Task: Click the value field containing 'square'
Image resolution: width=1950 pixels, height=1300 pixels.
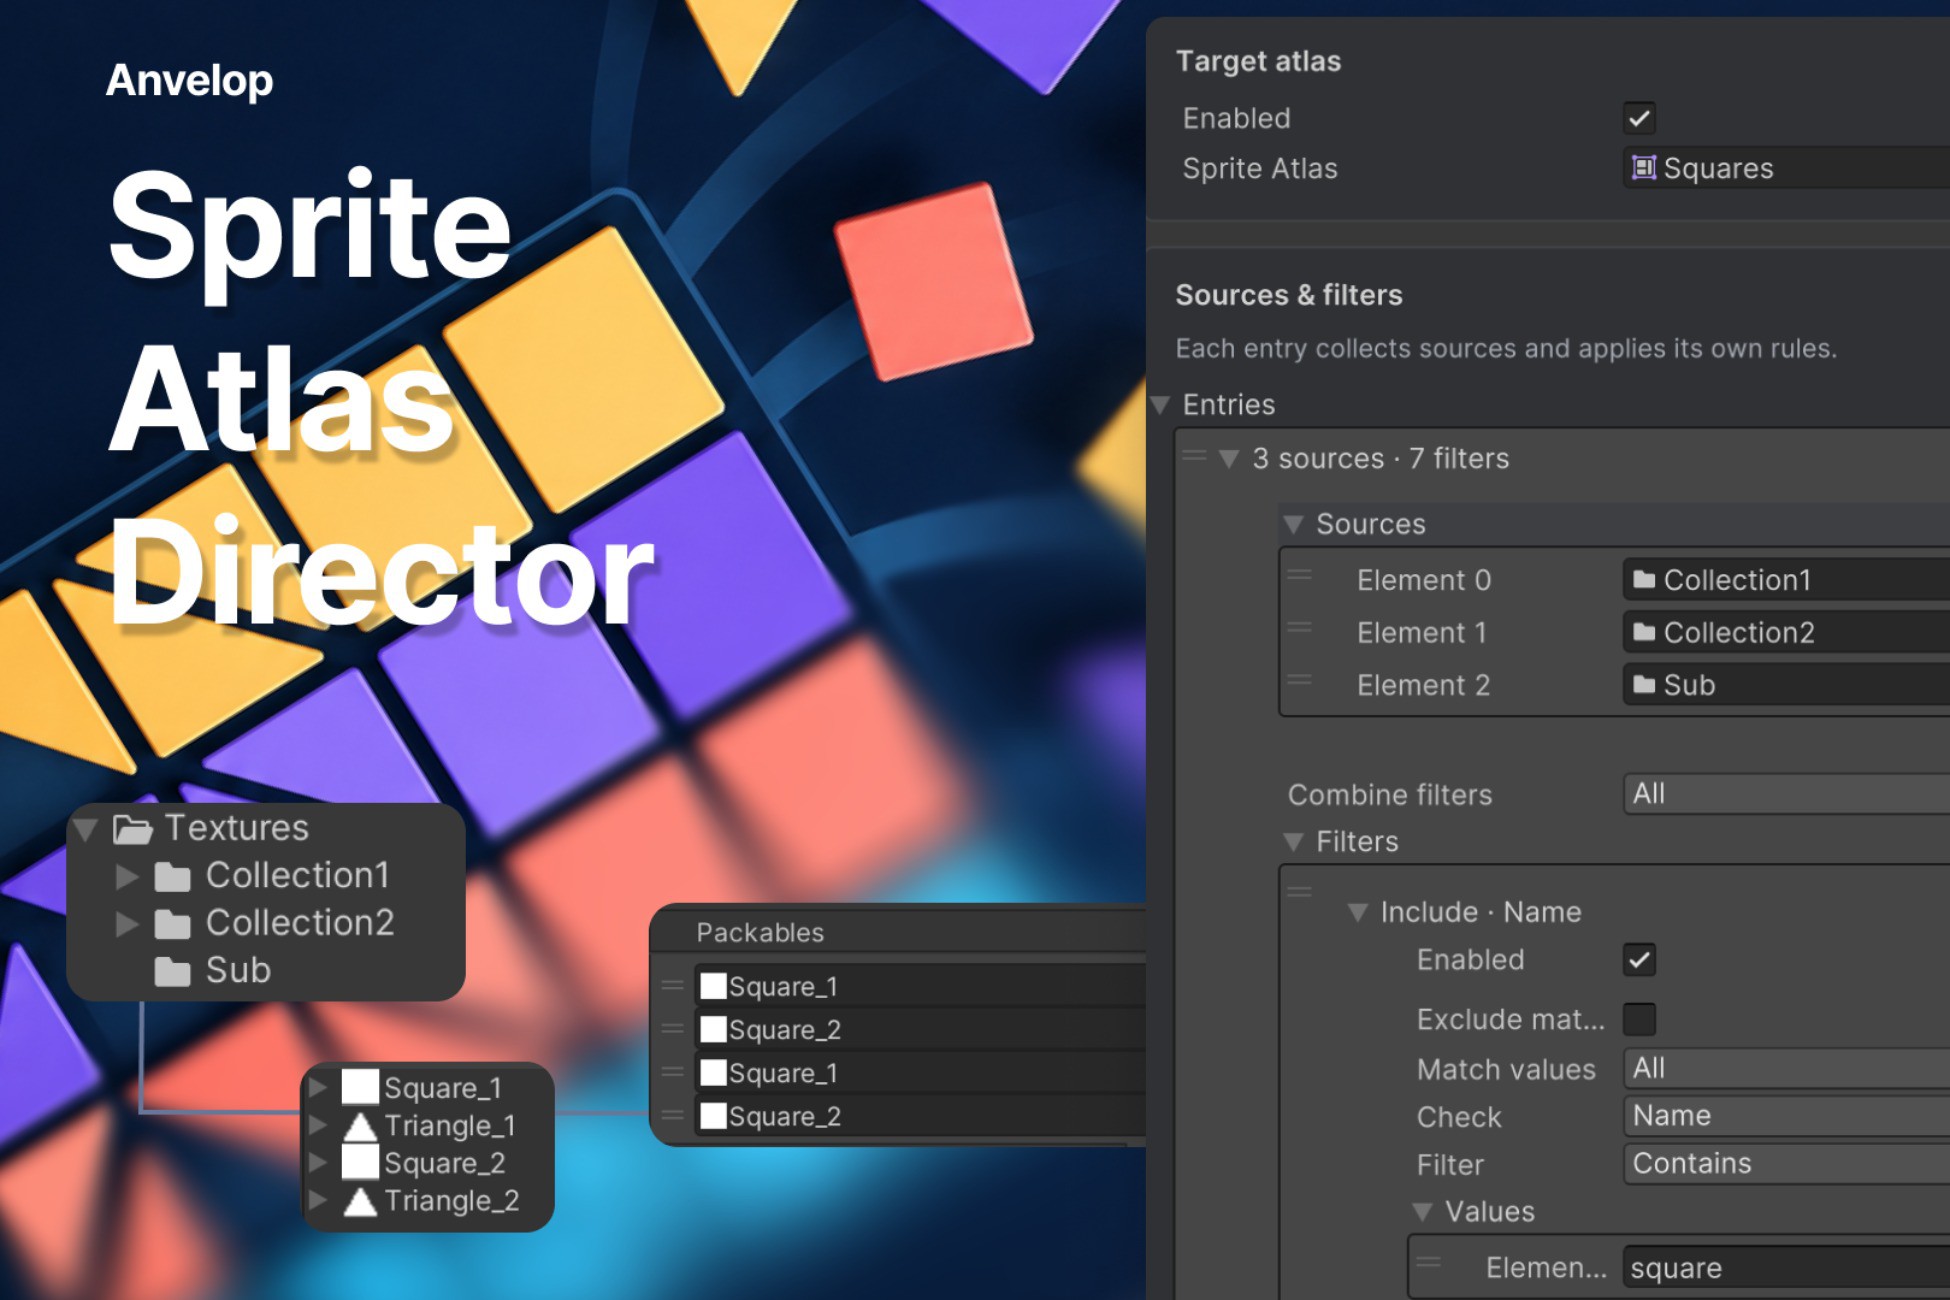Action: click(x=1786, y=1268)
